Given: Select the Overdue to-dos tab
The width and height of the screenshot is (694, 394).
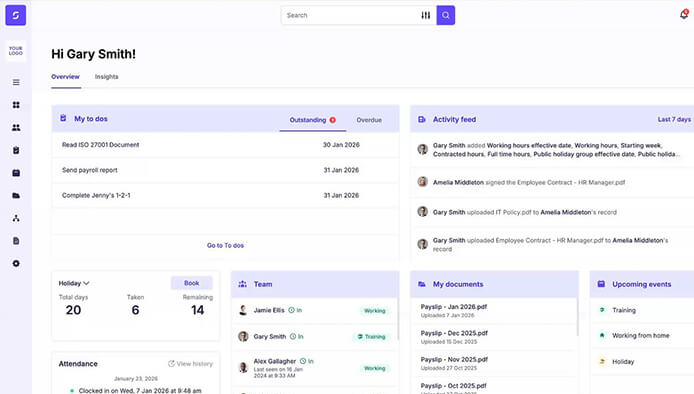Looking at the screenshot, I should pyautogui.click(x=369, y=120).
